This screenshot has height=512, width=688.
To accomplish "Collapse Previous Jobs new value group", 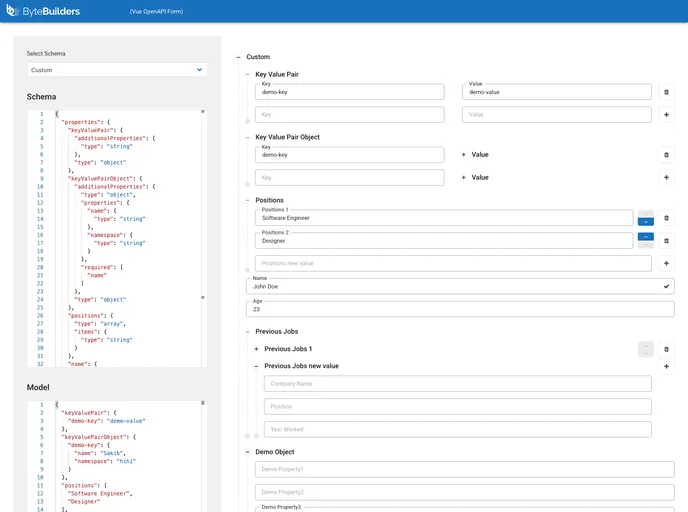I will click(256, 366).
